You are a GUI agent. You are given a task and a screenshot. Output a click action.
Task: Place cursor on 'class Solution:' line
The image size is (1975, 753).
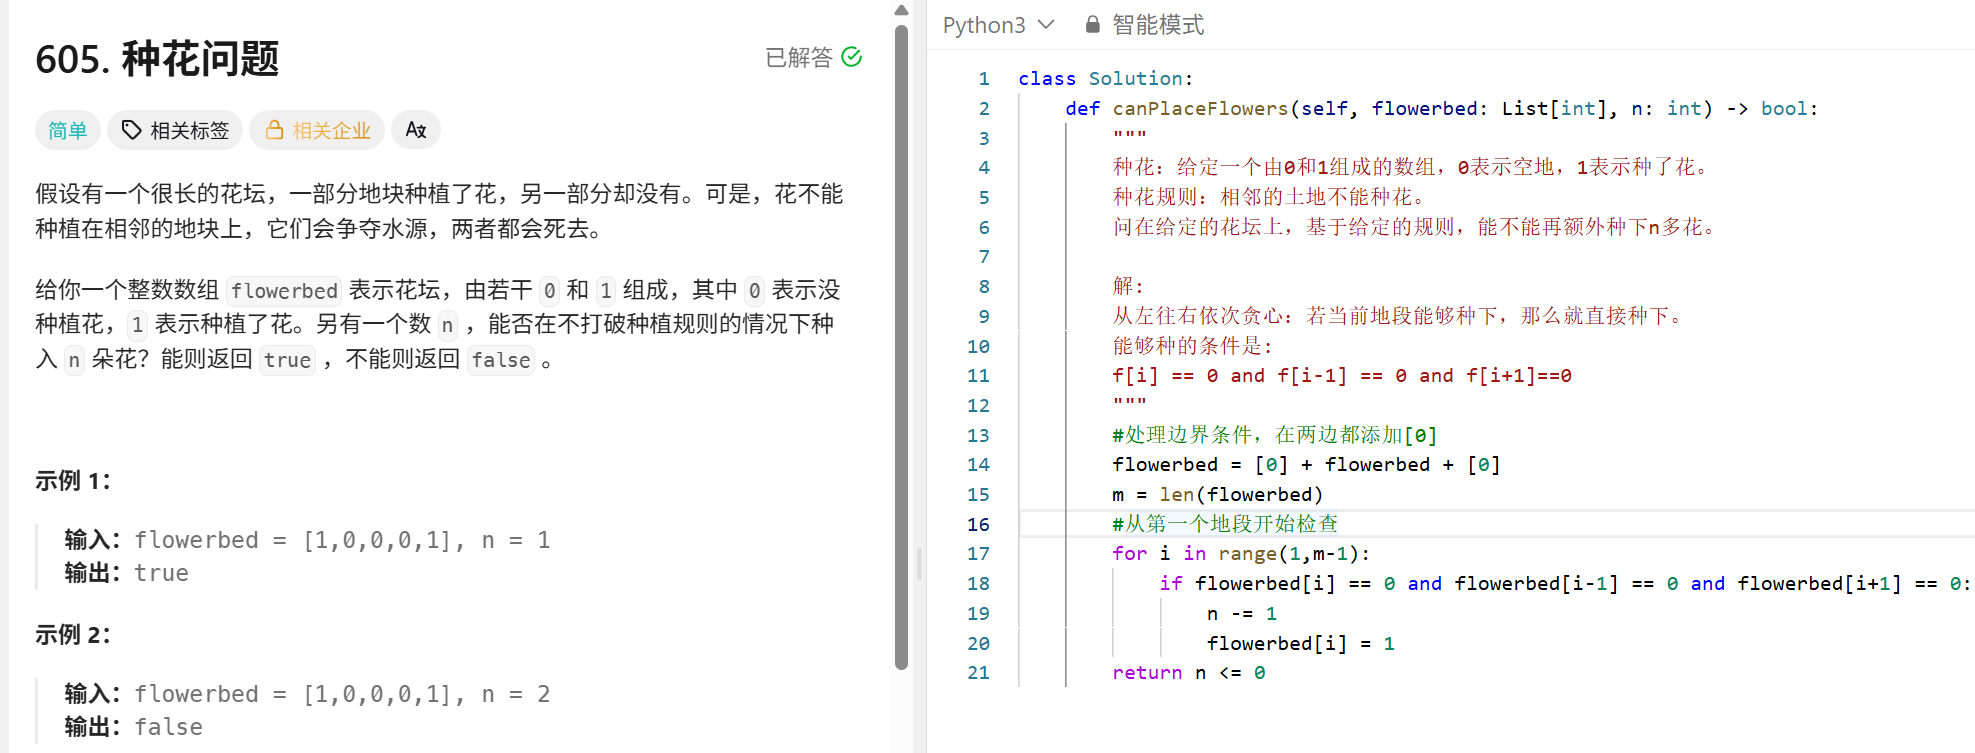(1105, 79)
